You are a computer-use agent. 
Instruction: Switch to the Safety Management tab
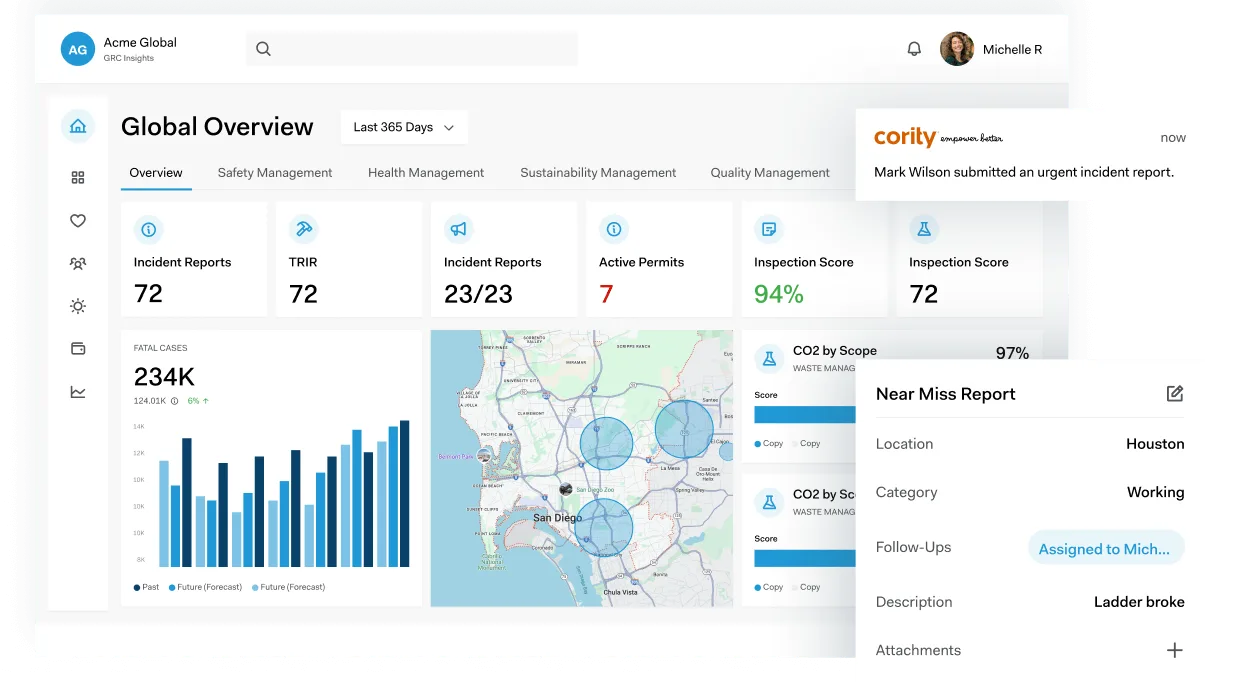coord(275,173)
